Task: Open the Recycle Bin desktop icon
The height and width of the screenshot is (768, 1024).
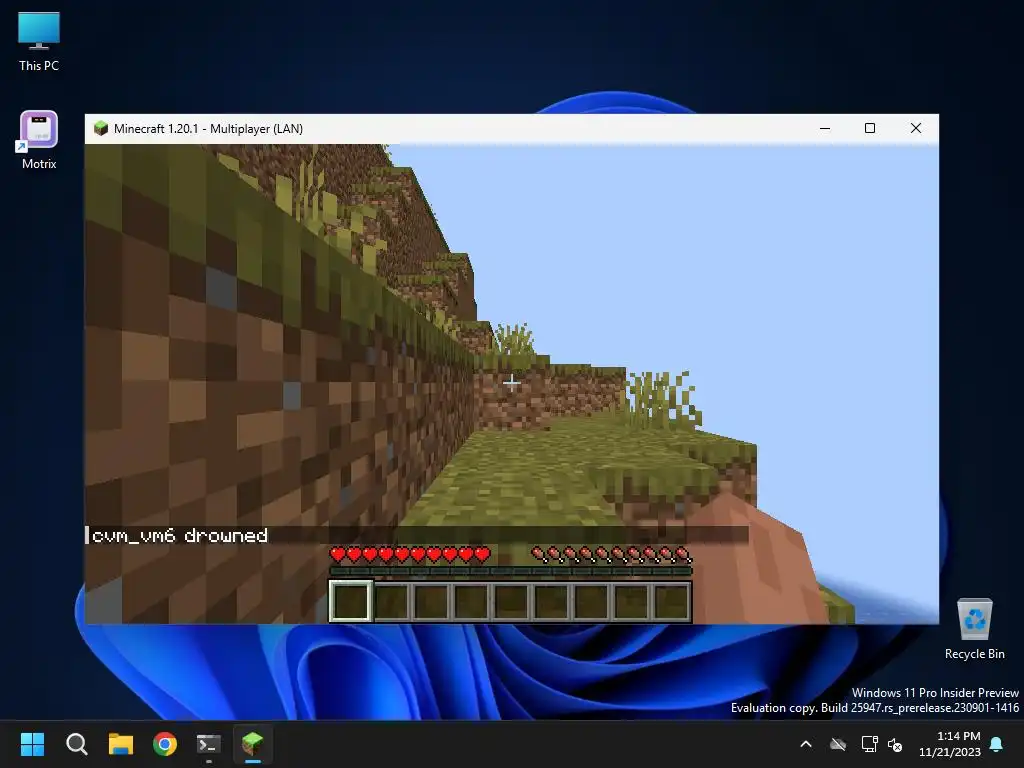Action: pos(974,629)
